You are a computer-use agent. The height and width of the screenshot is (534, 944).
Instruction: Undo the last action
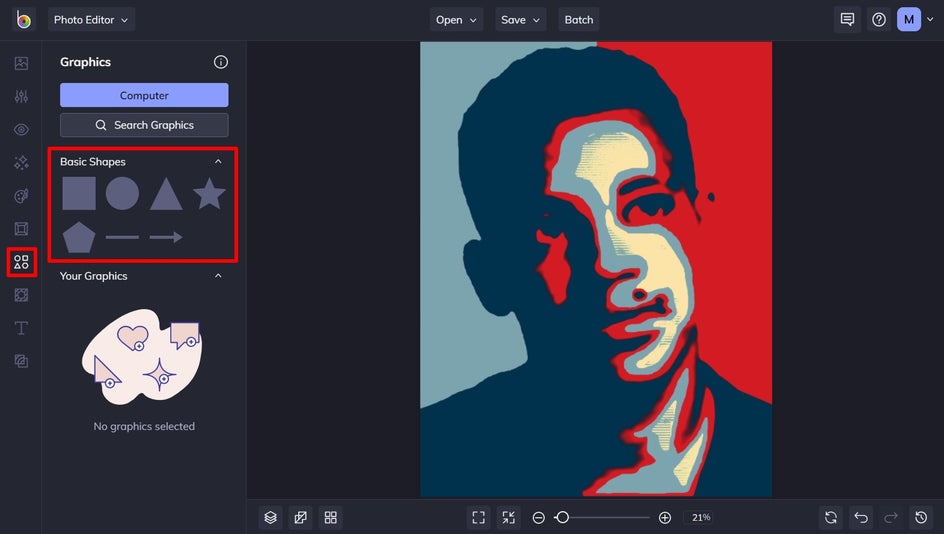pyautogui.click(x=861, y=517)
